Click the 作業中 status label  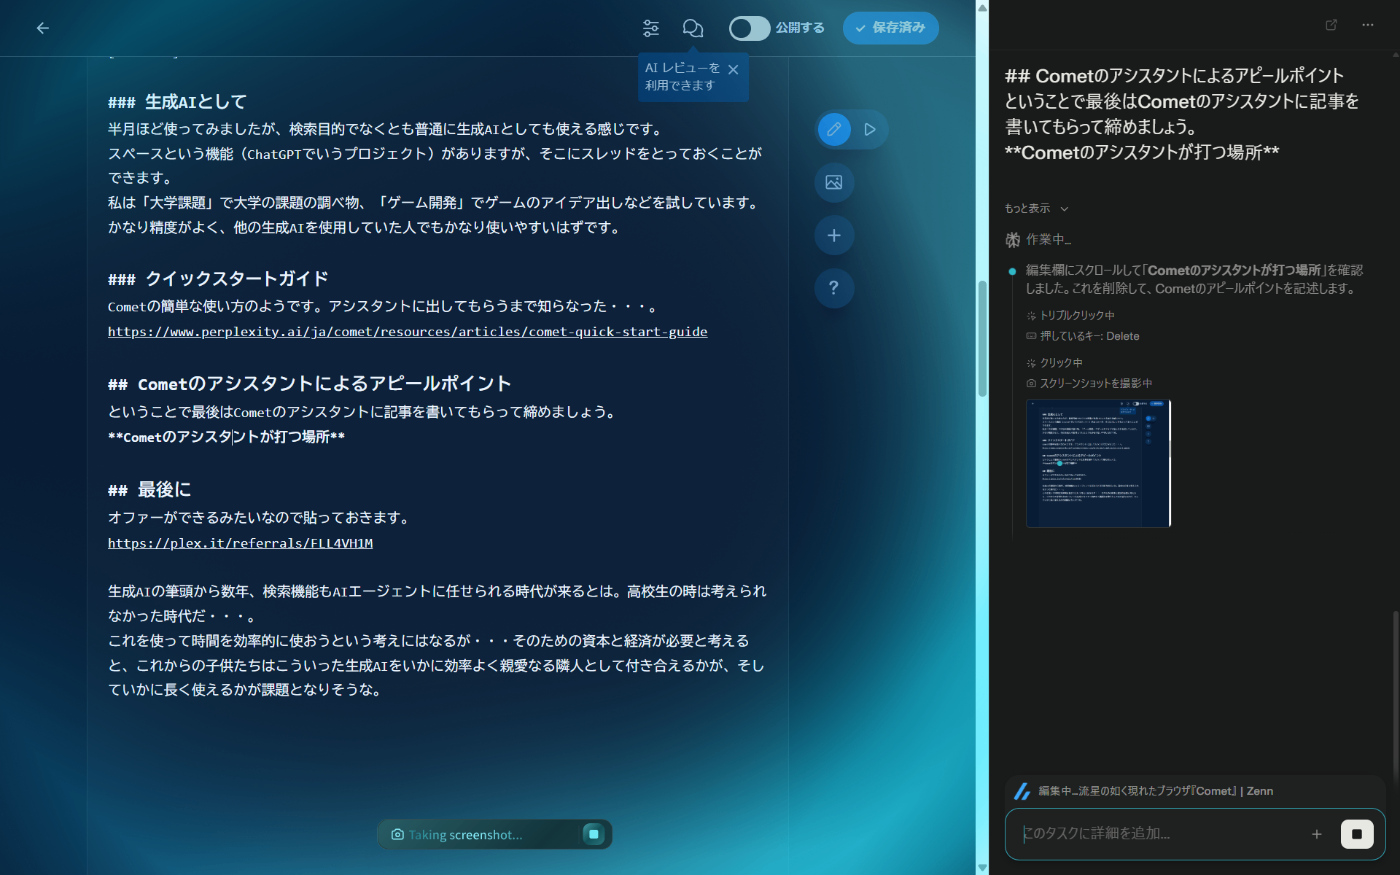1048,240
